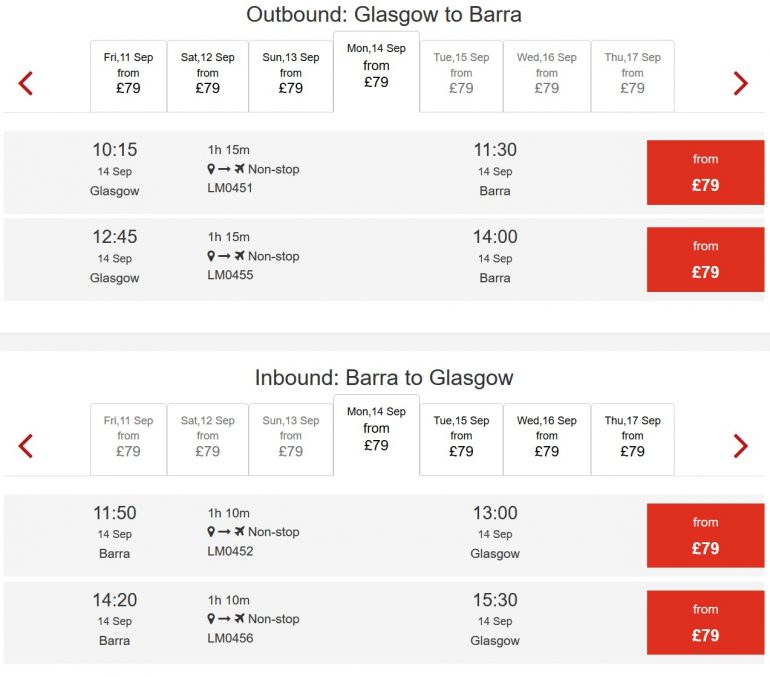Click the inbound previous dates left arrow

[26, 446]
